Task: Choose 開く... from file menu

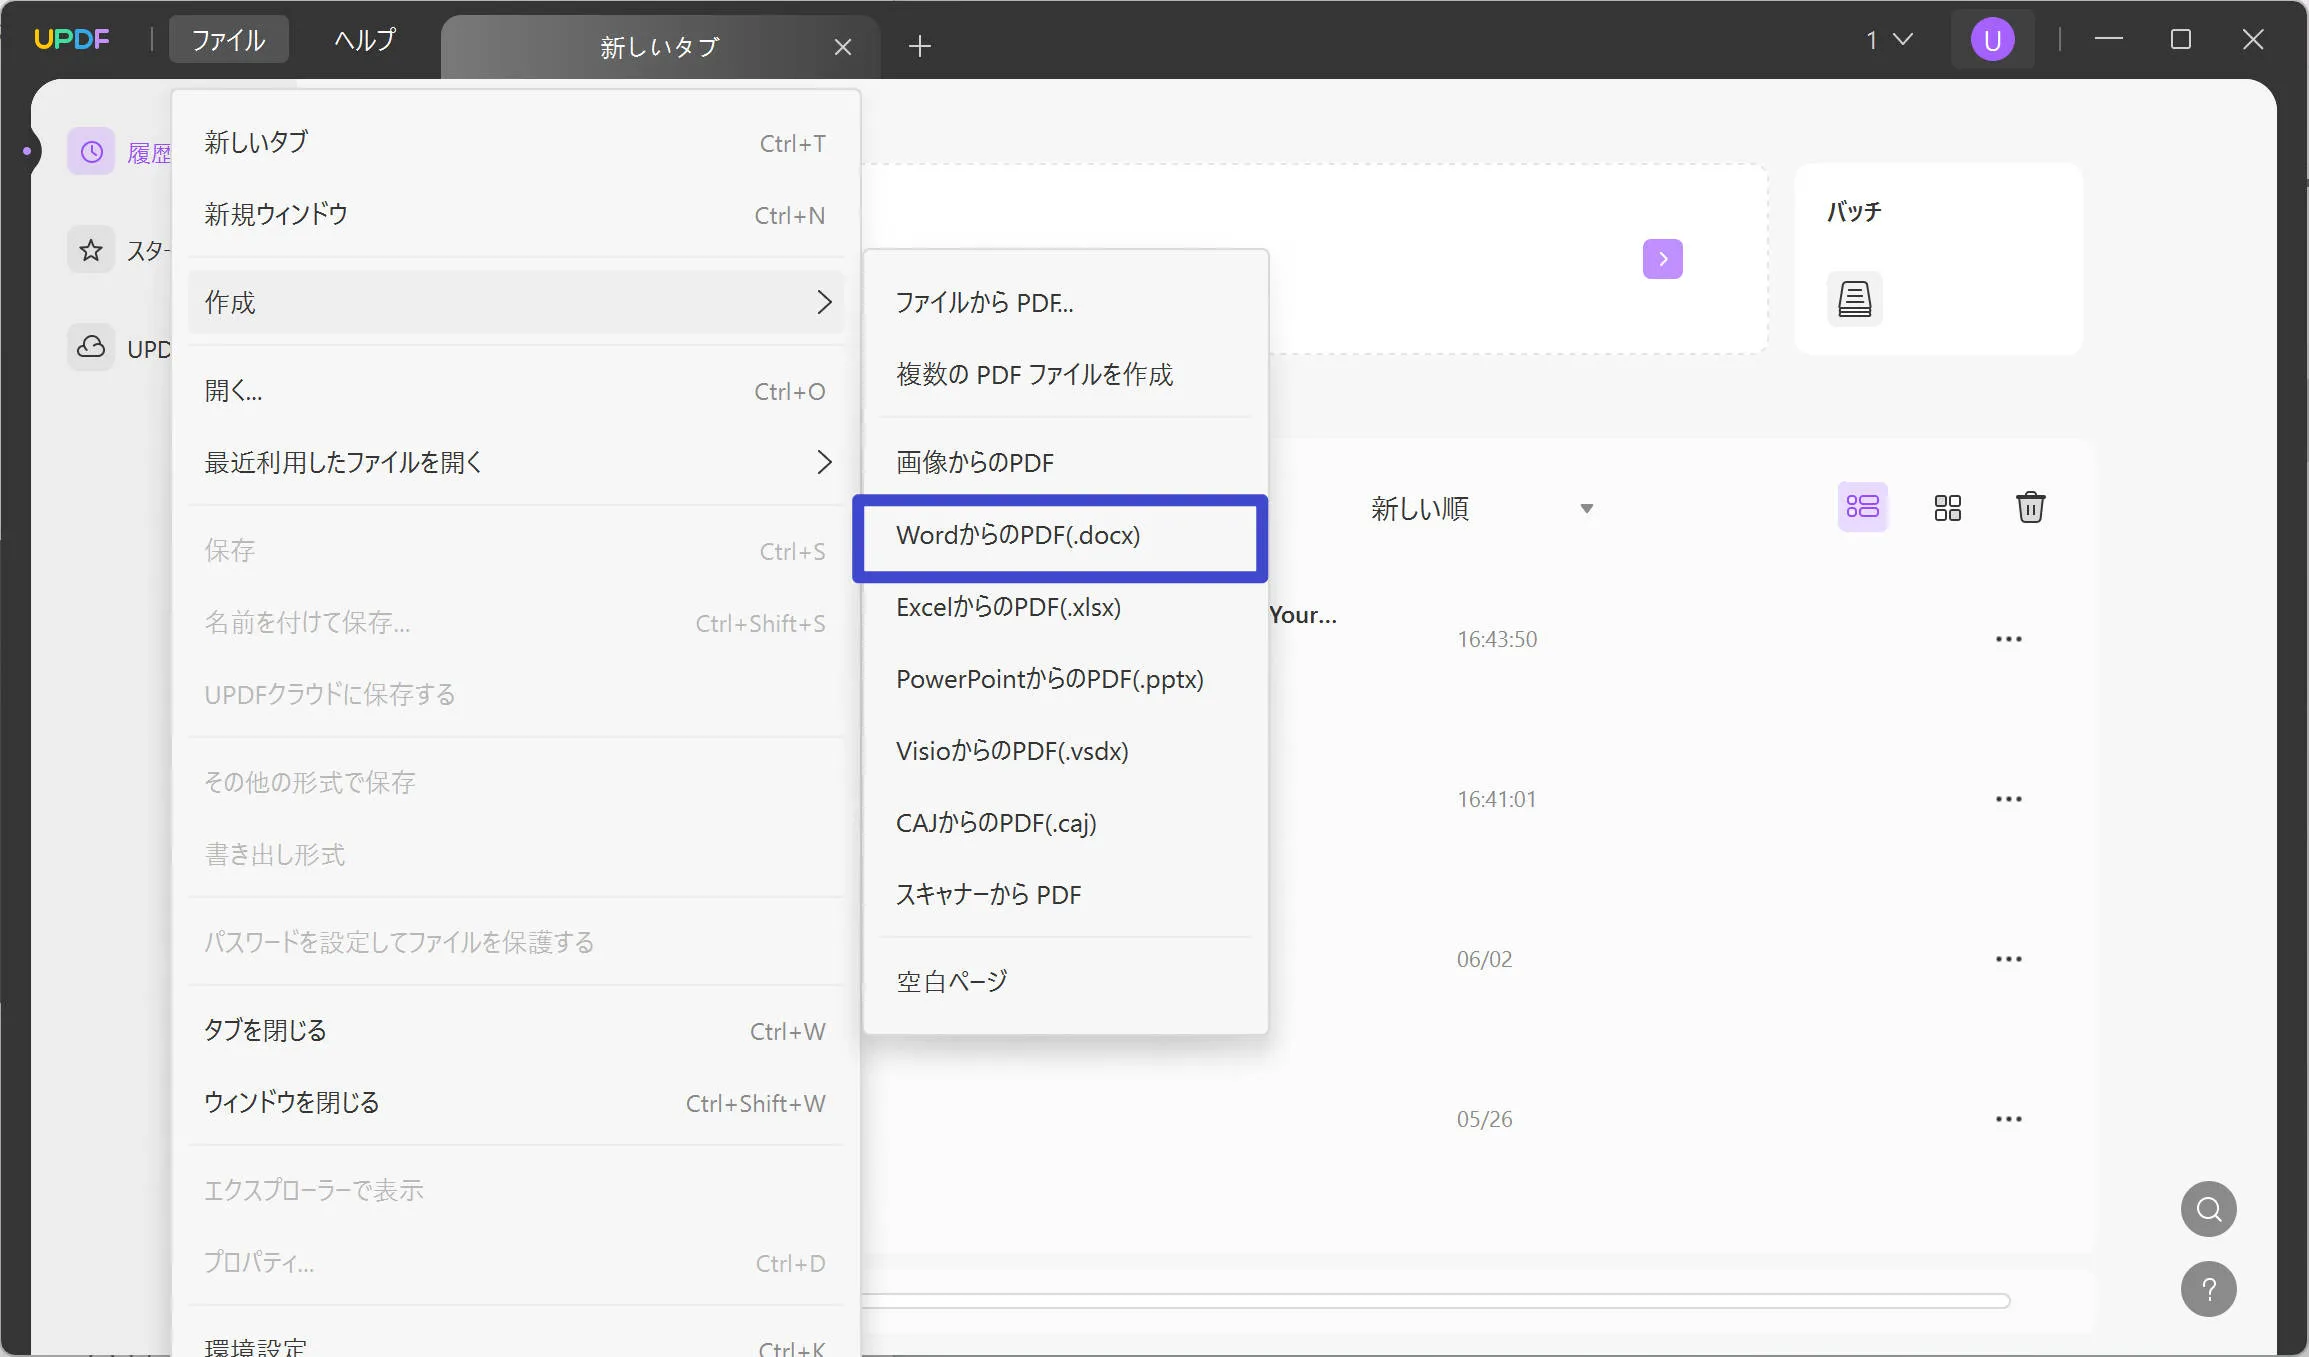Action: click(516, 391)
